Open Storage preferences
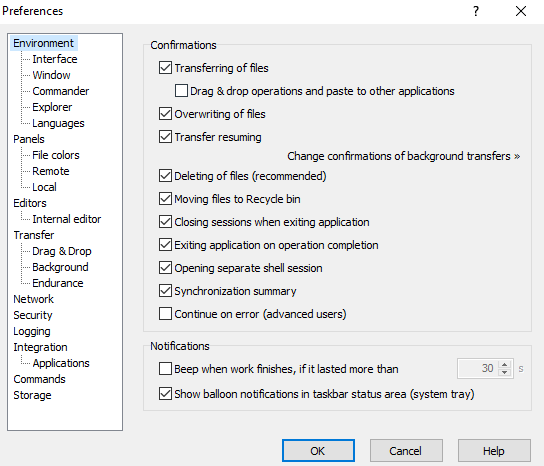Image resolution: width=544 pixels, height=466 pixels. [x=32, y=395]
